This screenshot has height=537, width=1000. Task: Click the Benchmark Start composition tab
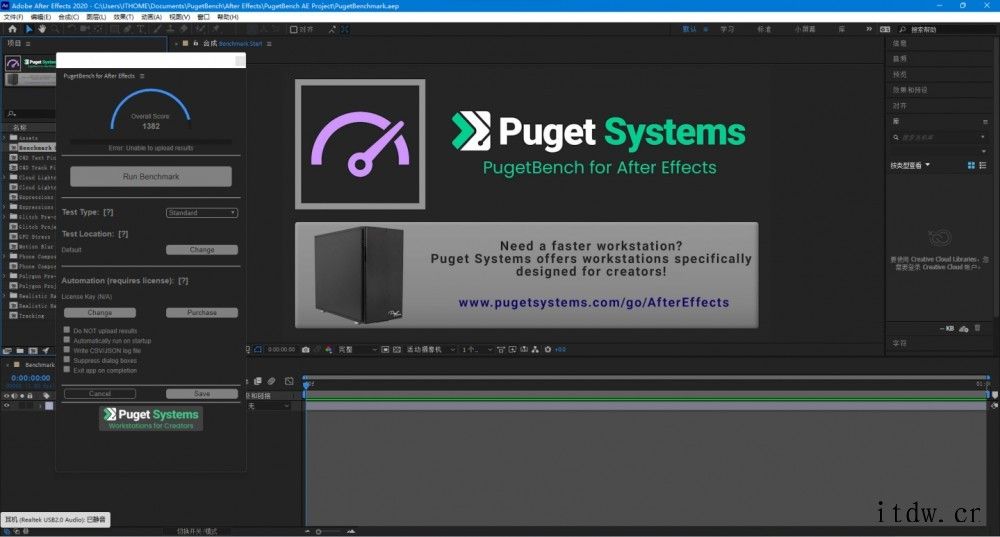pos(240,43)
